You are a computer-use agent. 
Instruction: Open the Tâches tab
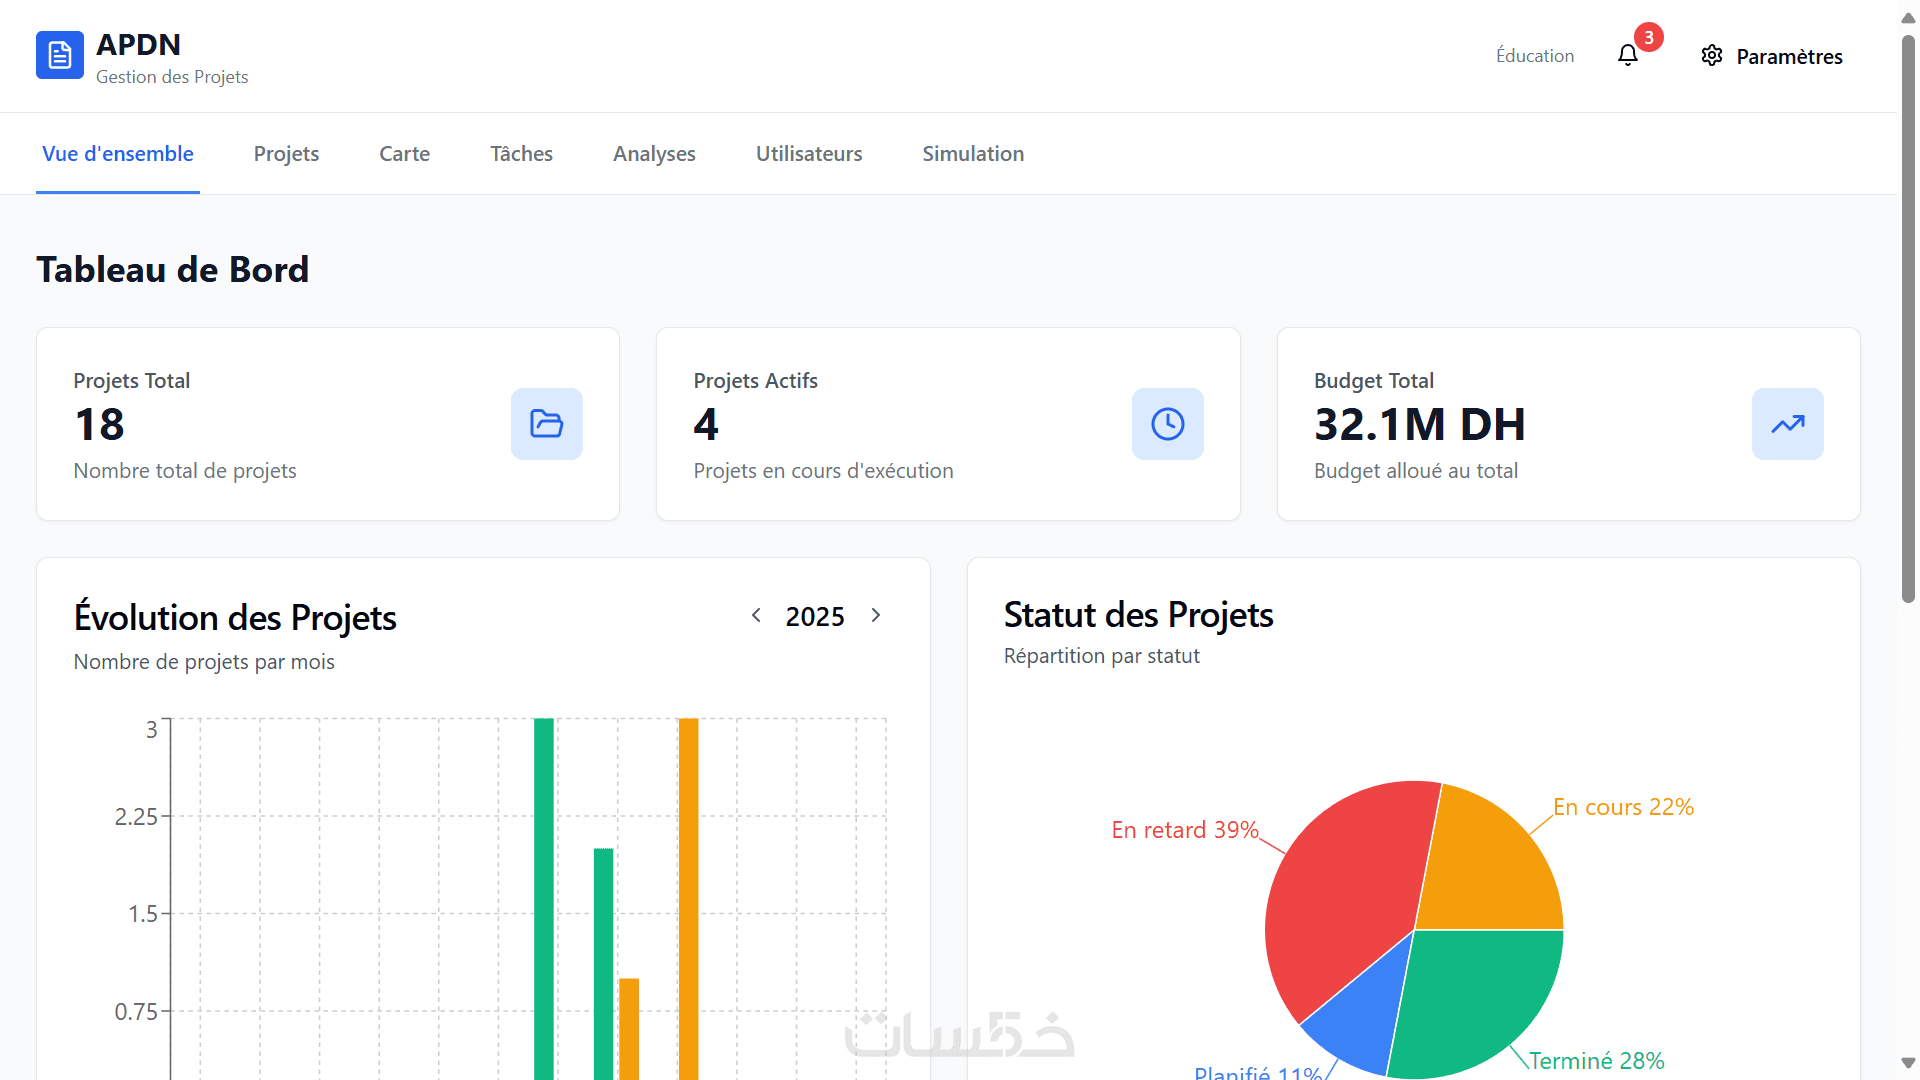(x=521, y=154)
